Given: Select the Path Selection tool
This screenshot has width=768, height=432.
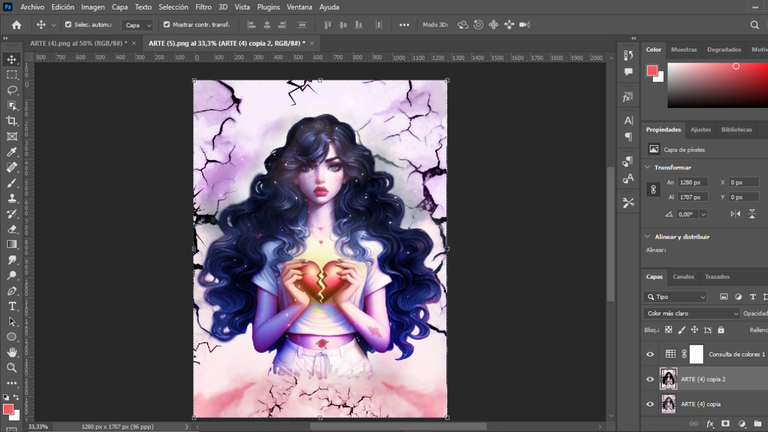Looking at the screenshot, I should 12,322.
